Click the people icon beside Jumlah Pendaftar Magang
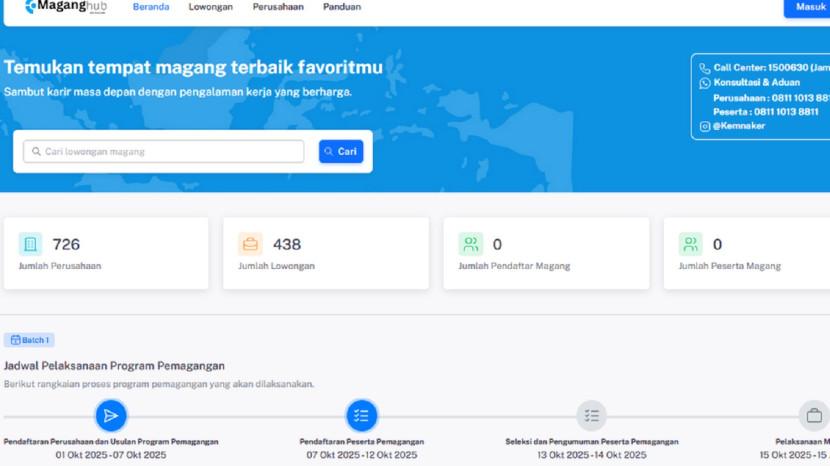Screen dimensions: 830x466 point(470,244)
